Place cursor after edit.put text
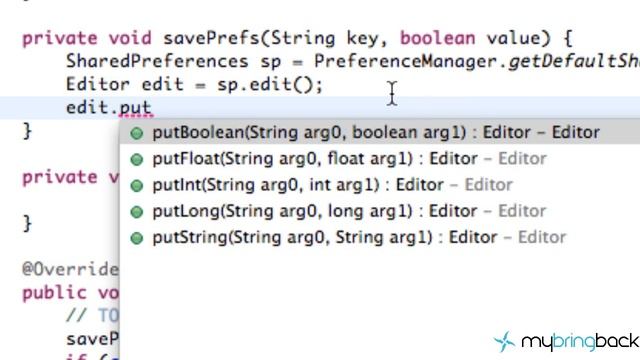The image size is (640, 360). click(x=153, y=108)
